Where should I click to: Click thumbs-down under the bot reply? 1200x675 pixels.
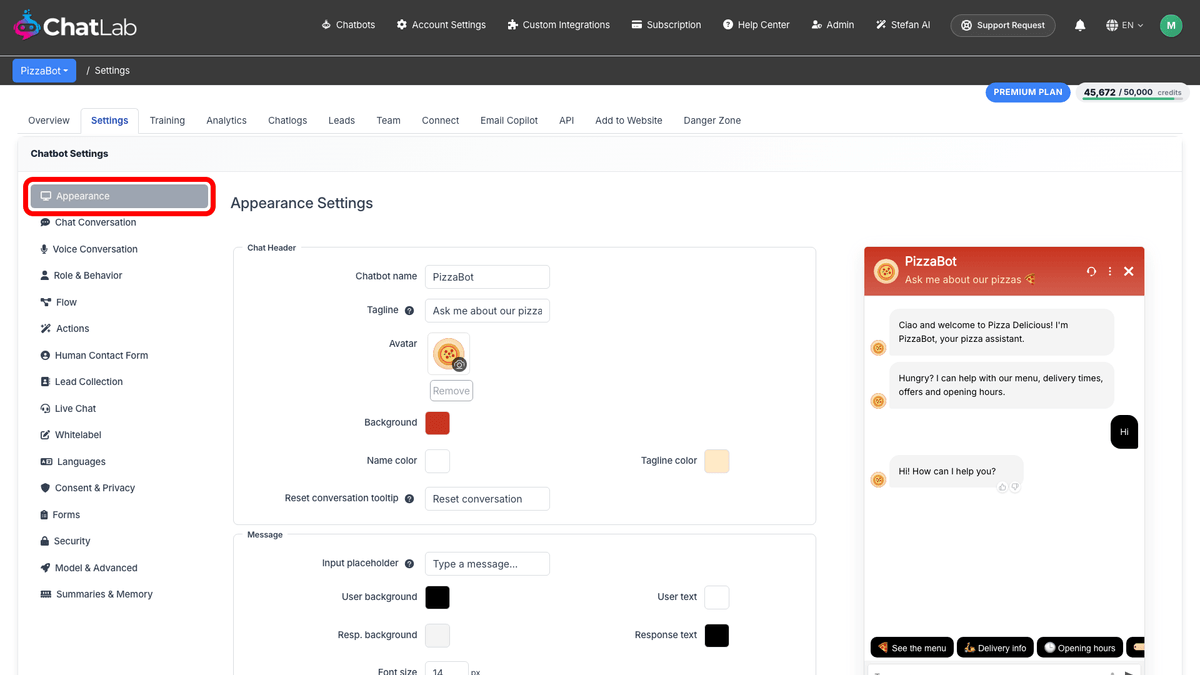click(x=1014, y=487)
